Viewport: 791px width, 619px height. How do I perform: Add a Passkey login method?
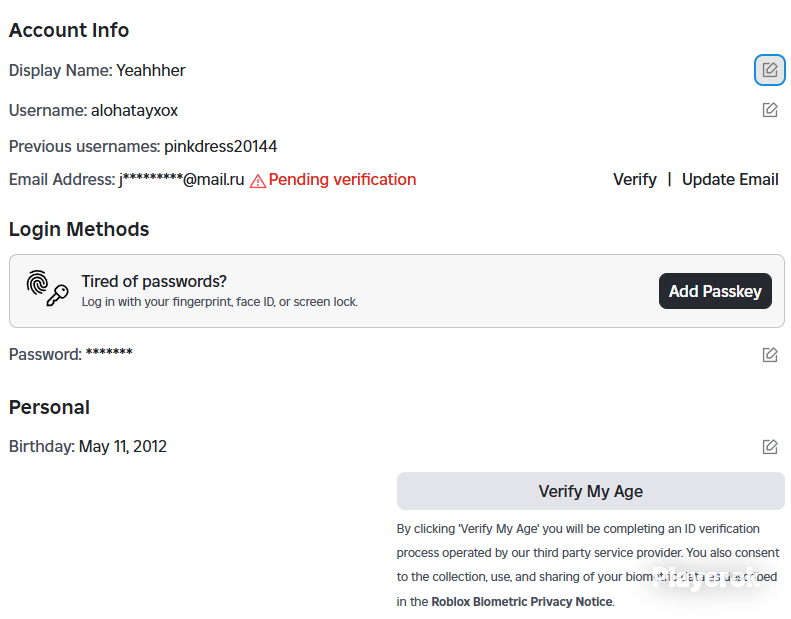(x=715, y=291)
